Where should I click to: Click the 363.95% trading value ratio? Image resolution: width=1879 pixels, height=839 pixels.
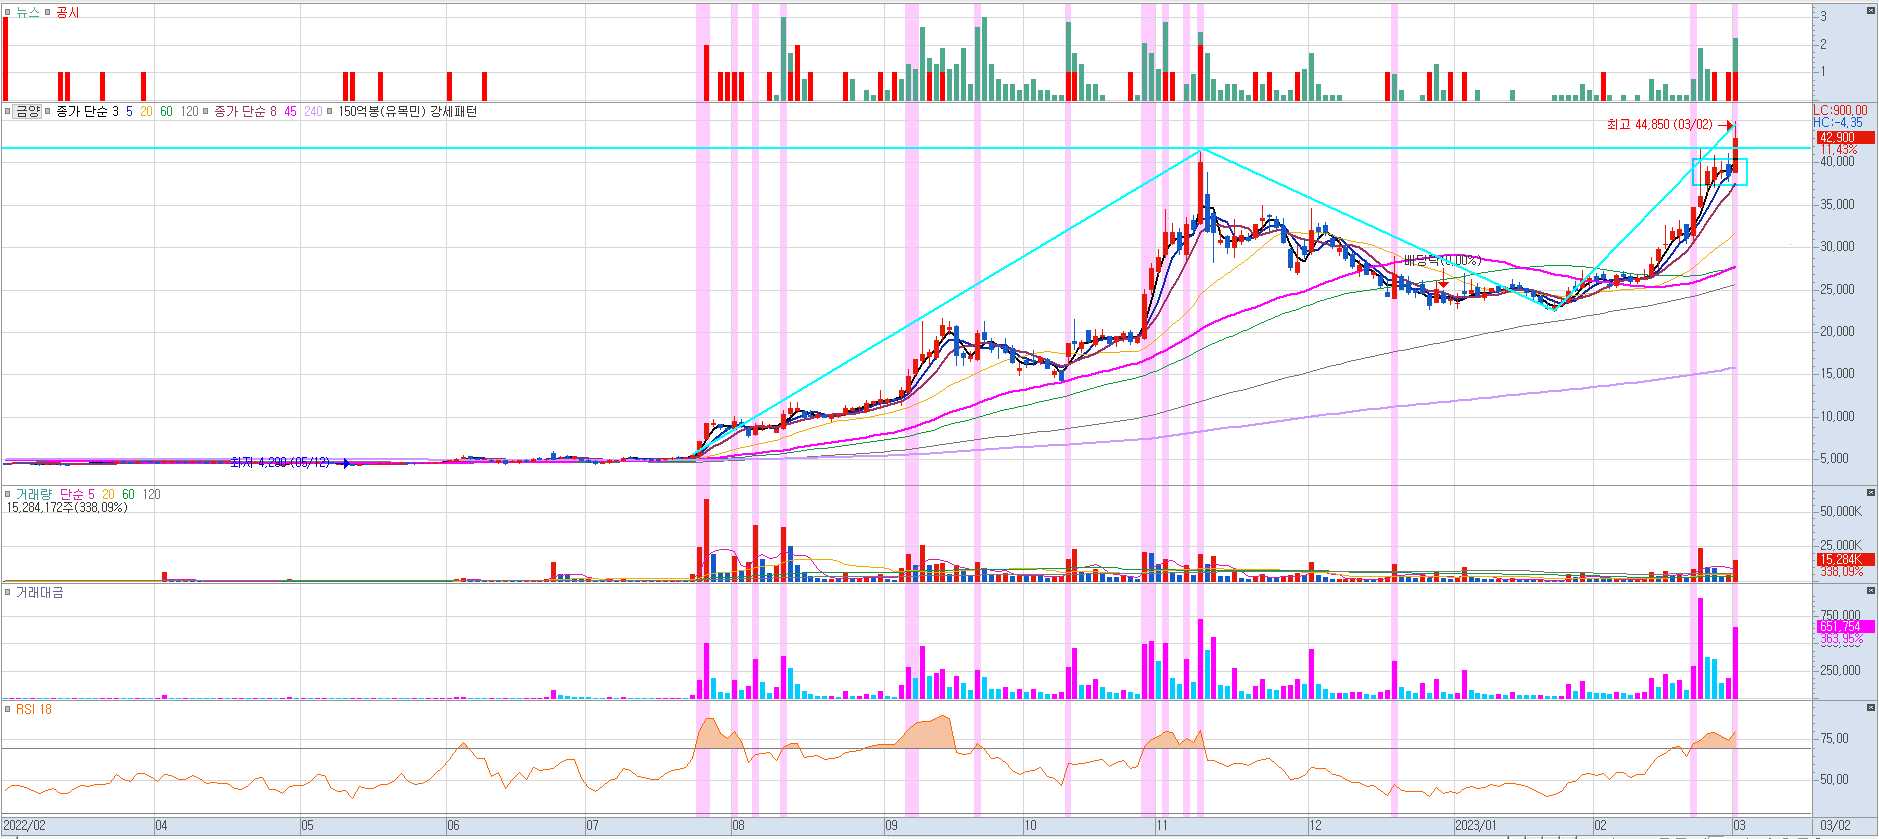[x=1841, y=639]
